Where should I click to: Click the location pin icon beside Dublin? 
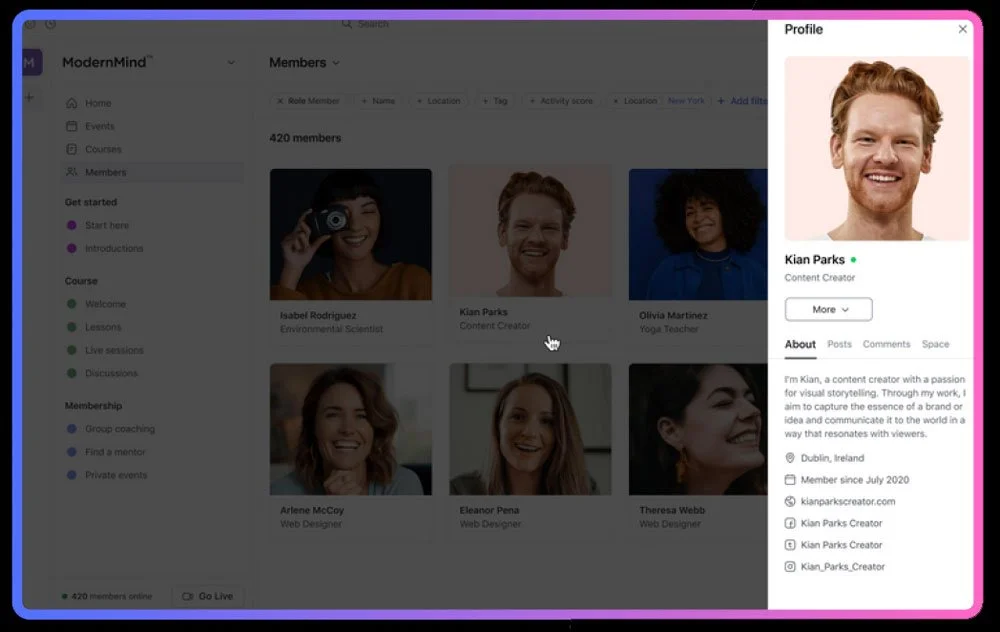[790, 458]
